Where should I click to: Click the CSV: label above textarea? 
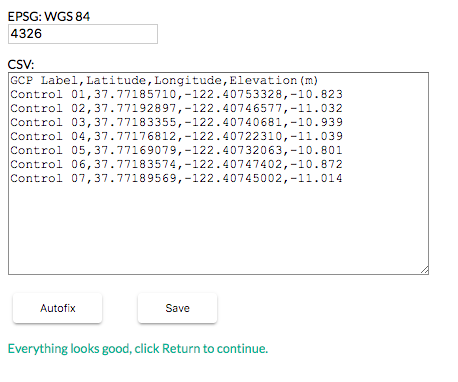click(21, 64)
